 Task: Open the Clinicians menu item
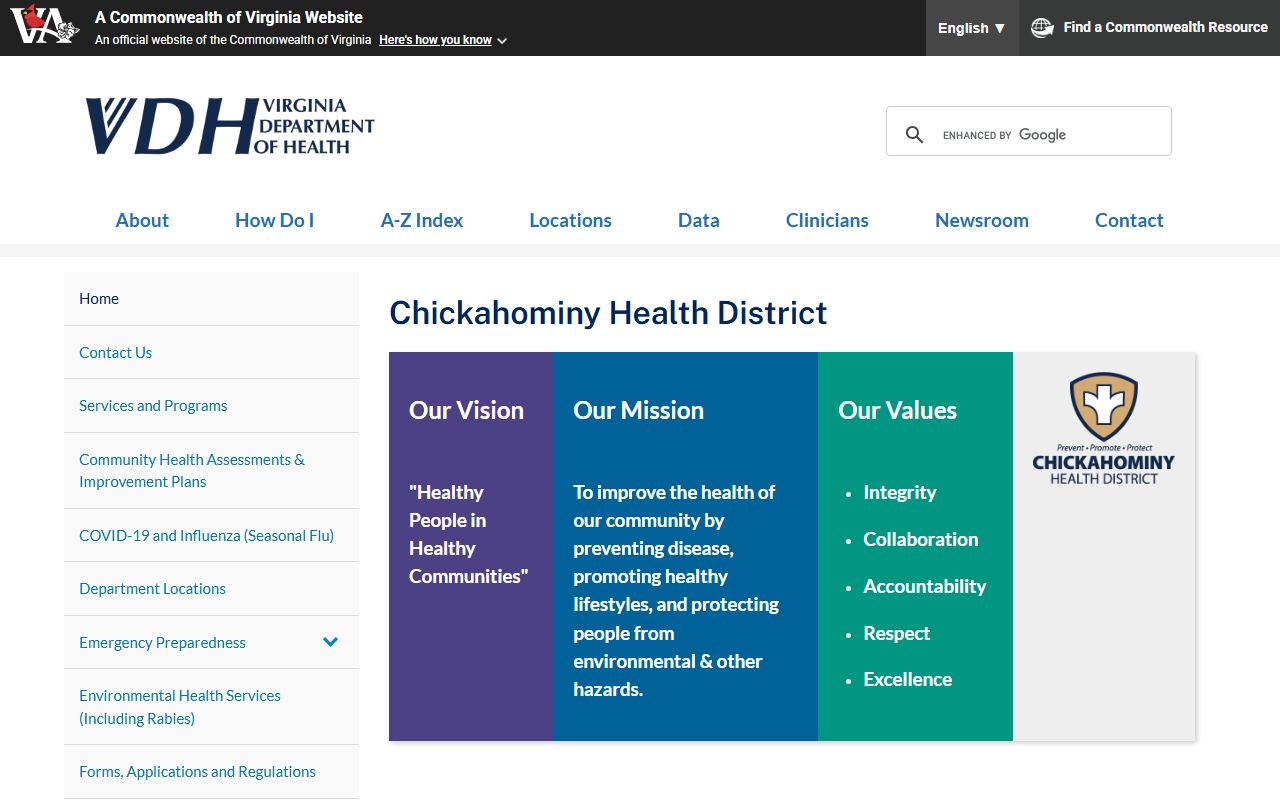click(827, 220)
